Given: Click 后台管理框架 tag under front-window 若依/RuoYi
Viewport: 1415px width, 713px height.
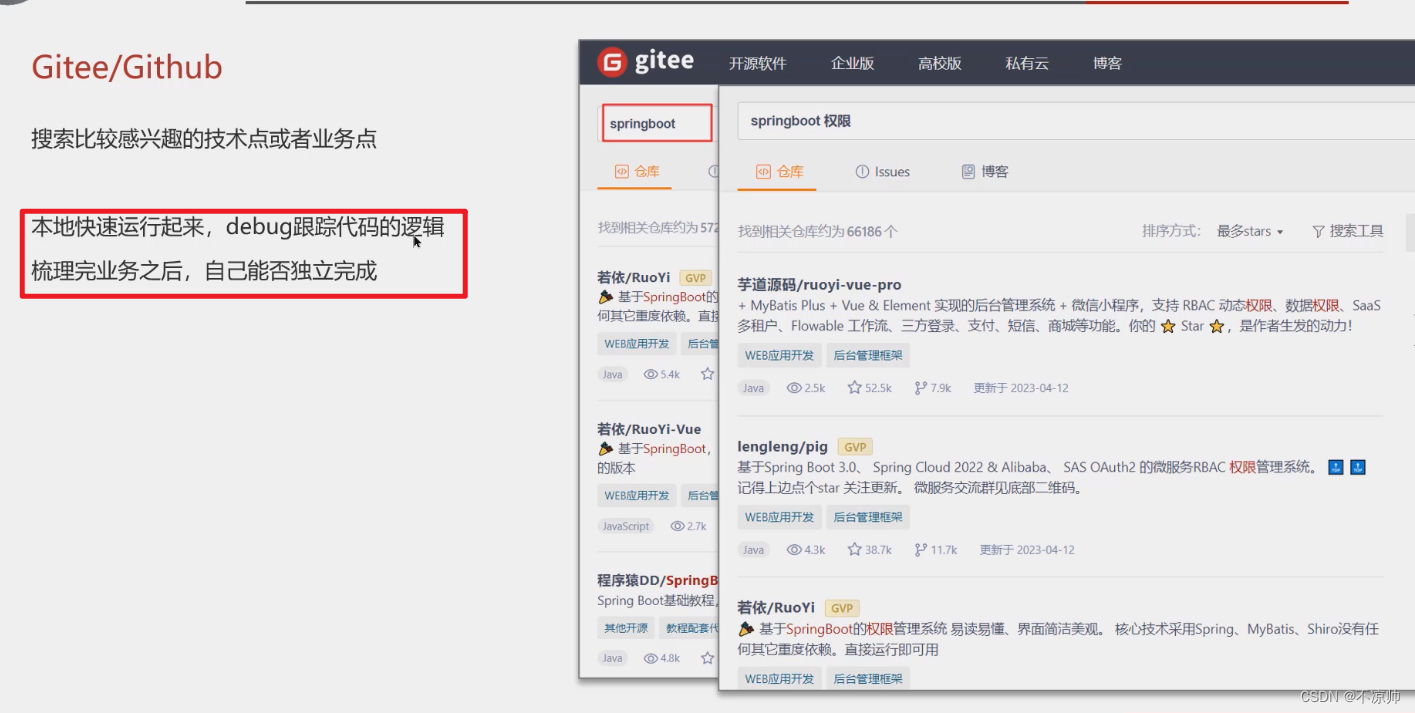Looking at the screenshot, I should tap(868, 678).
